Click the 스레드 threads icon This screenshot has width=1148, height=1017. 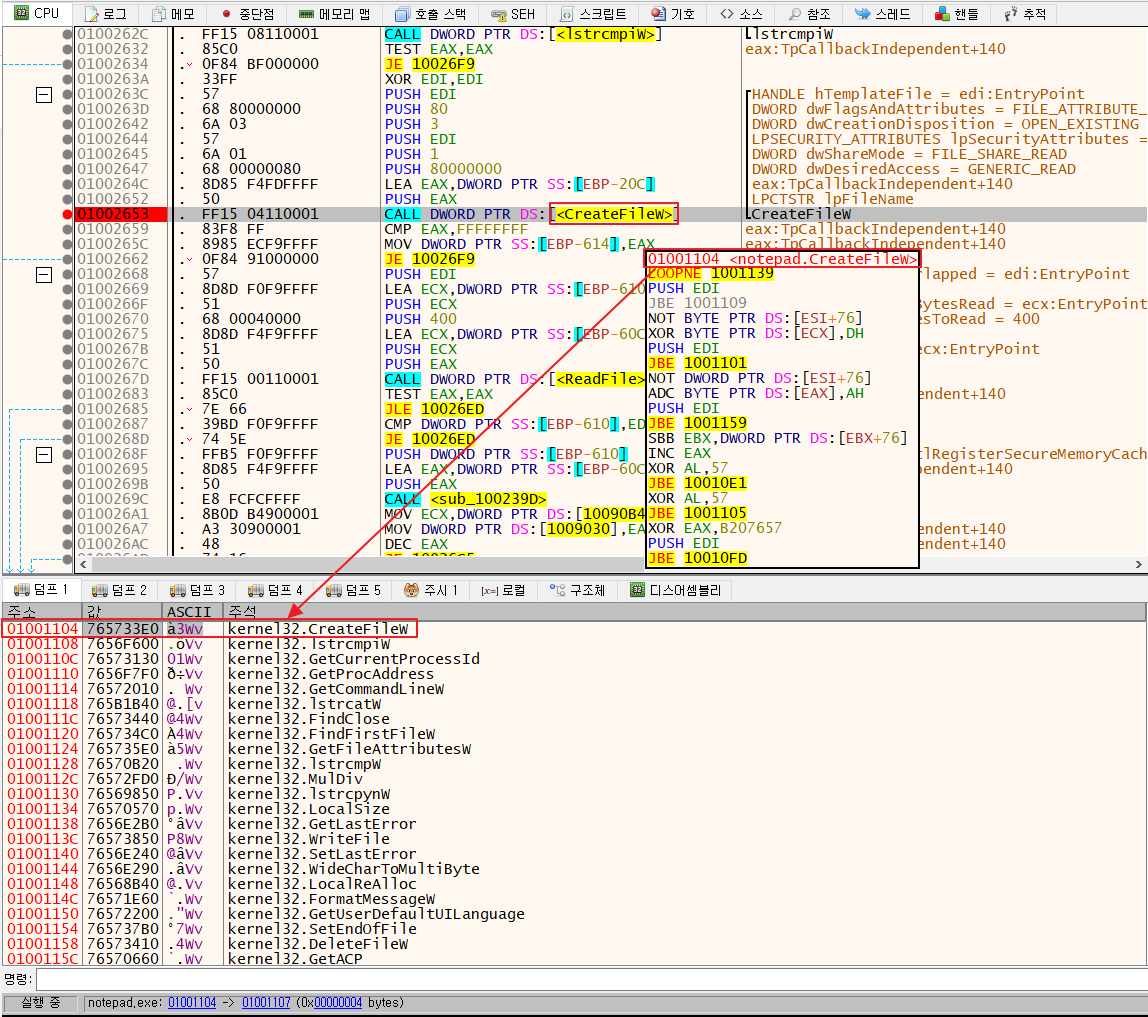click(862, 14)
